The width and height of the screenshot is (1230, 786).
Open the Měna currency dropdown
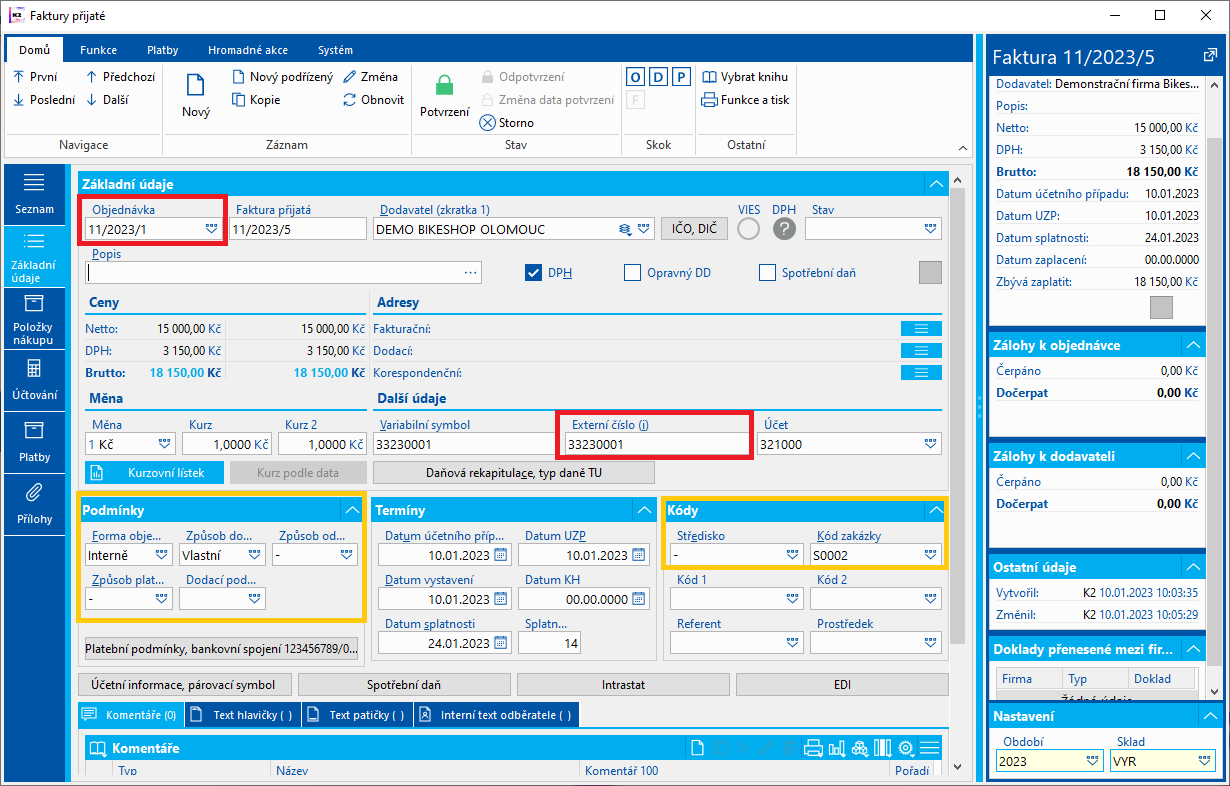coord(165,444)
